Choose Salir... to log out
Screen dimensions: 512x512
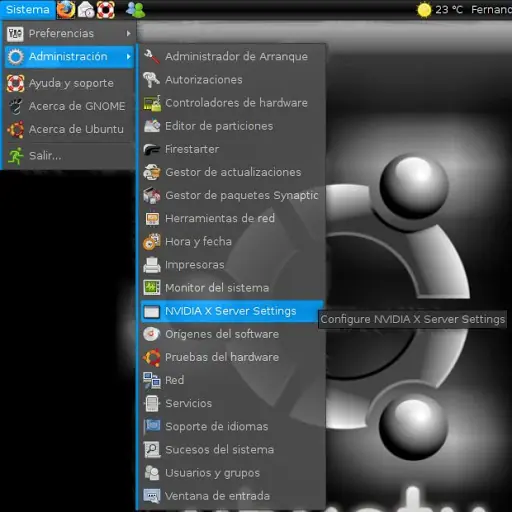tap(69, 156)
